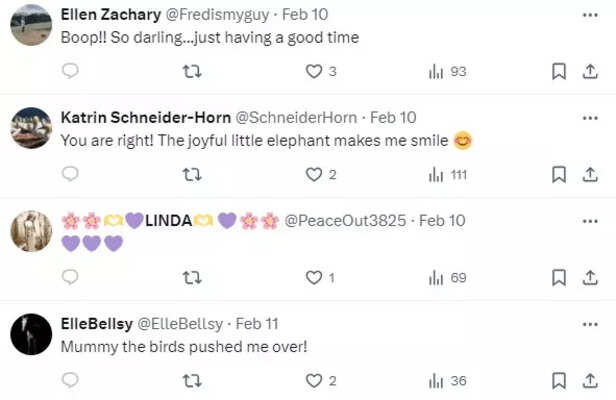Open more options on Ellen Zachary's tweet
The height and width of the screenshot is (400, 616).
(x=589, y=14)
